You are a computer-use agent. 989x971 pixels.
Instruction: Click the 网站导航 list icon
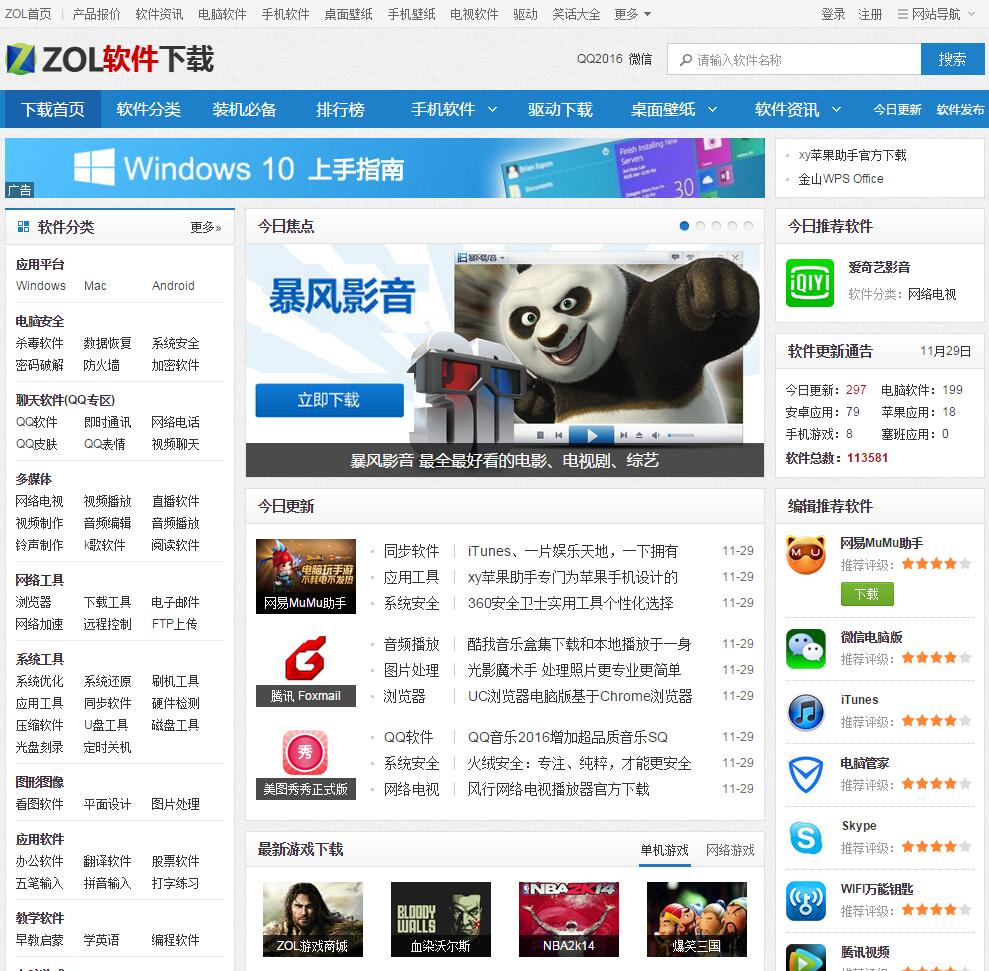903,15
